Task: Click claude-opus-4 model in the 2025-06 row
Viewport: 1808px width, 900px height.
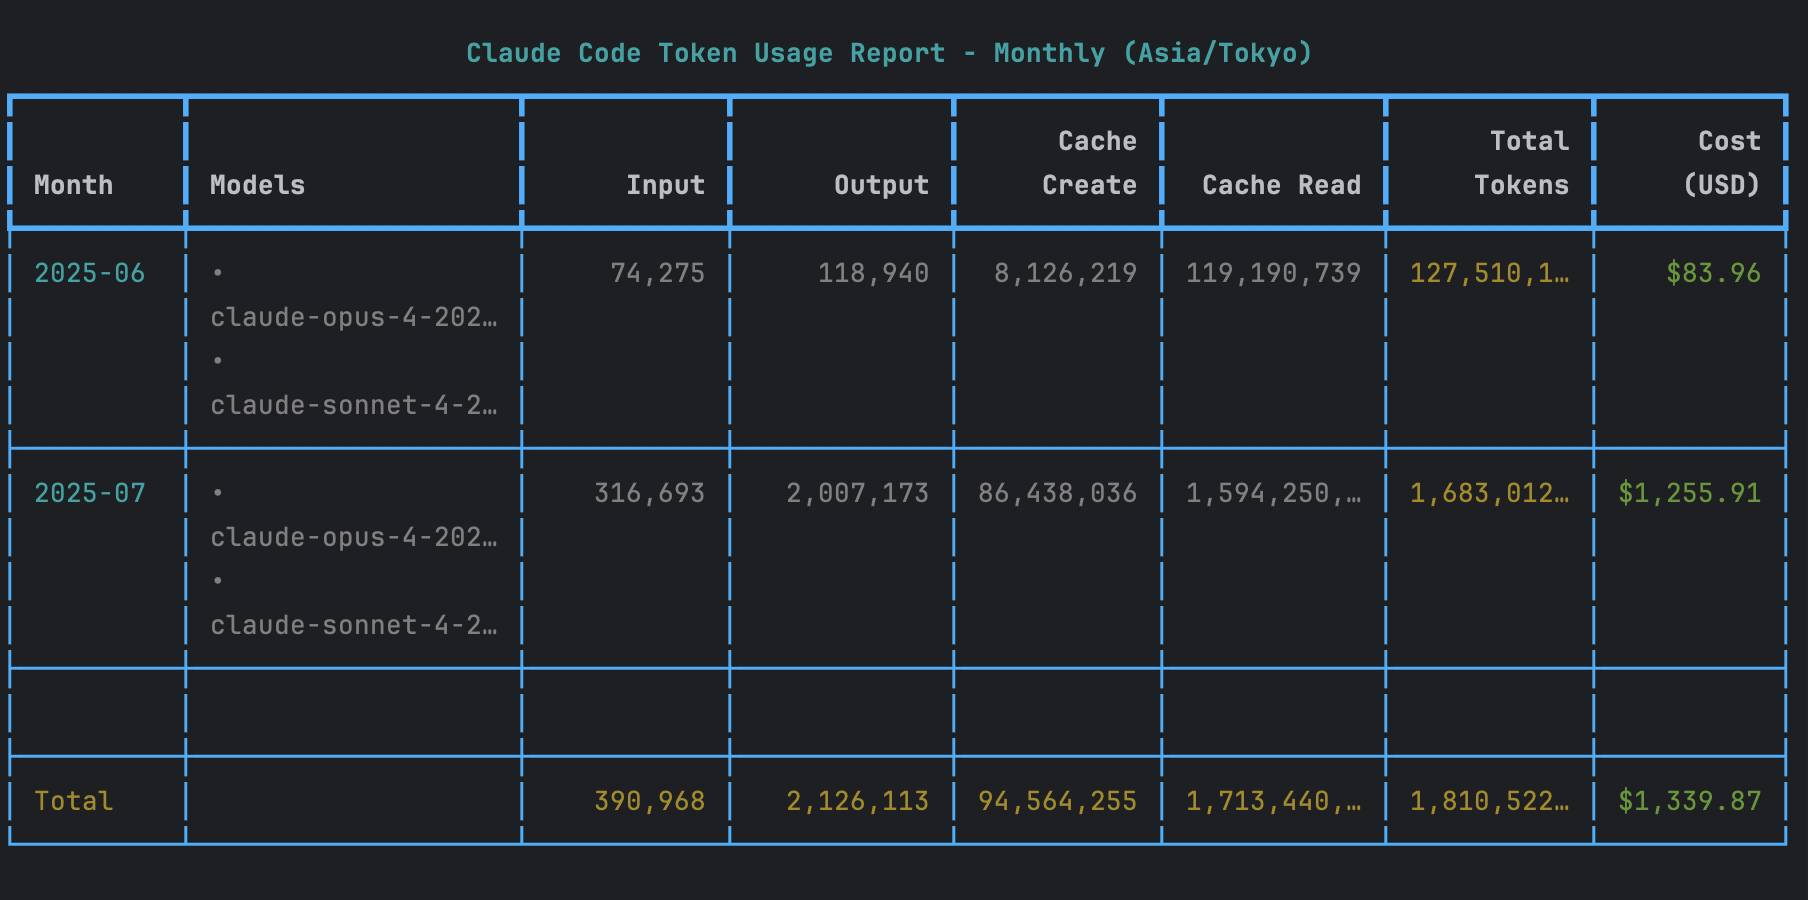Action: click(x=353, y=317)
